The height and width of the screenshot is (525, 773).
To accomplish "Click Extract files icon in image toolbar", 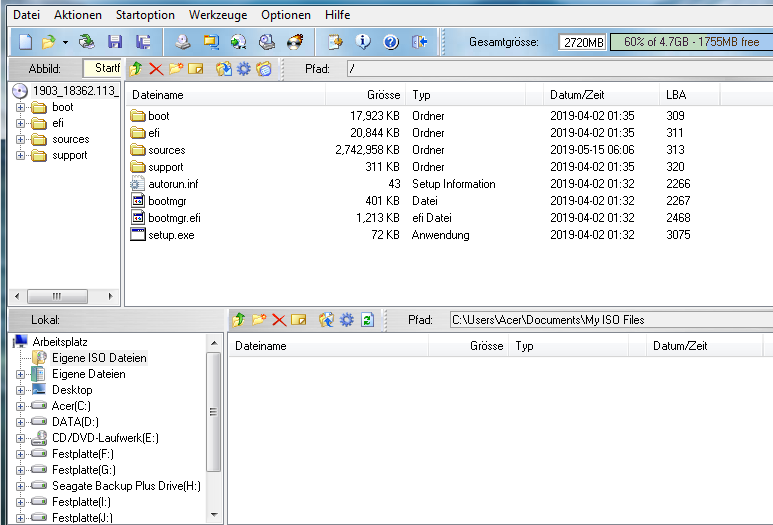I will (x=223, y=69).
